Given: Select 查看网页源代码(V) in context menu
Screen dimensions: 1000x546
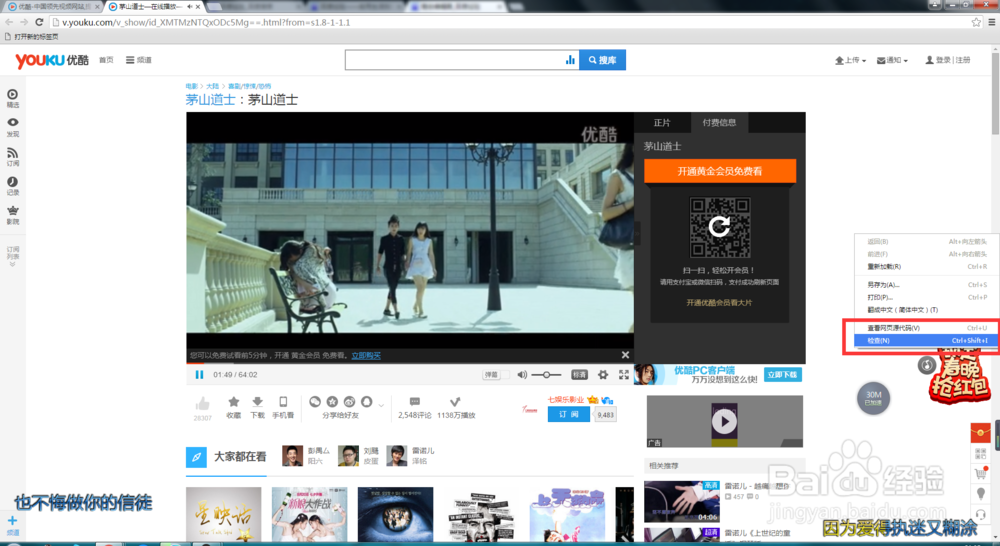Looking at the screenshot, I should pos(927,328).
